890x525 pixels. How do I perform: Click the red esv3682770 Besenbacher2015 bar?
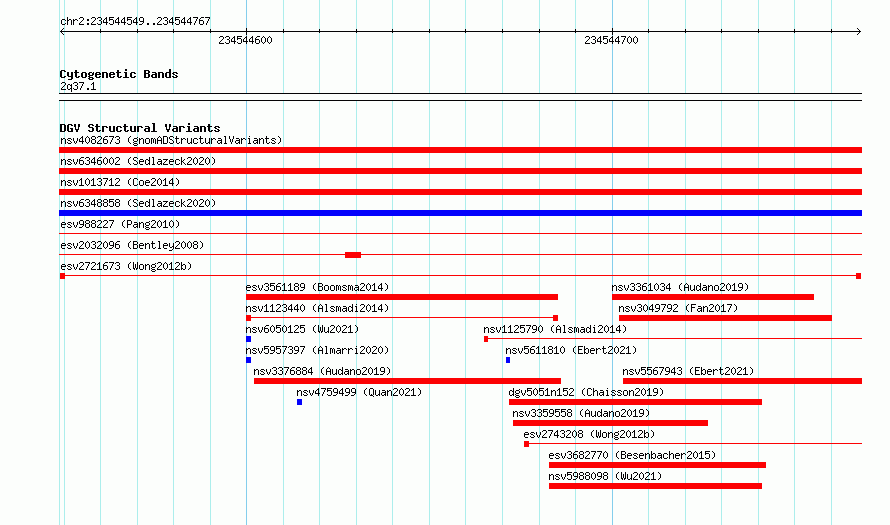(657, 465)
